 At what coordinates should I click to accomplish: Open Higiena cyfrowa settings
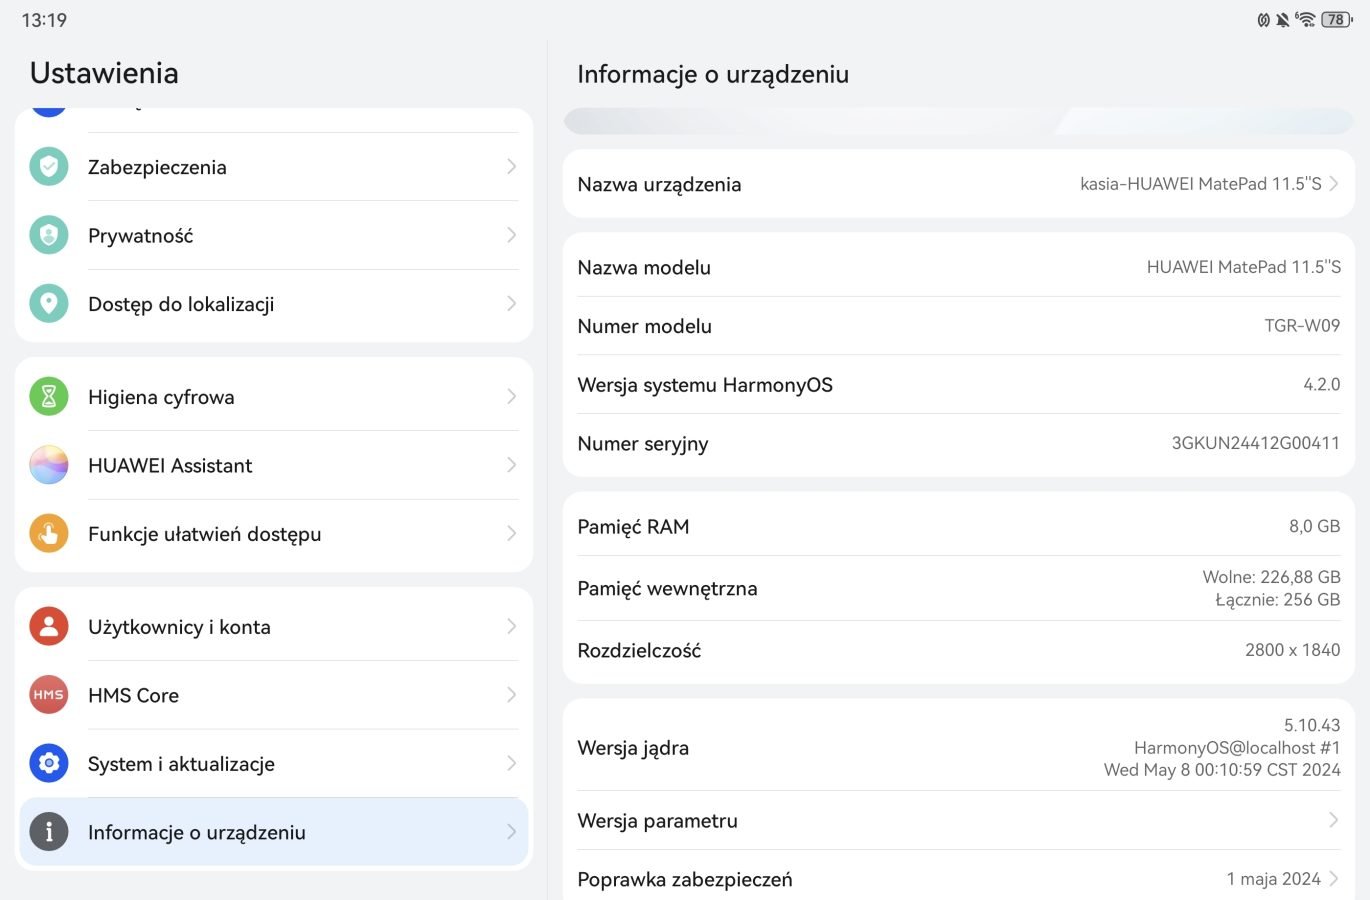point(274,397)
